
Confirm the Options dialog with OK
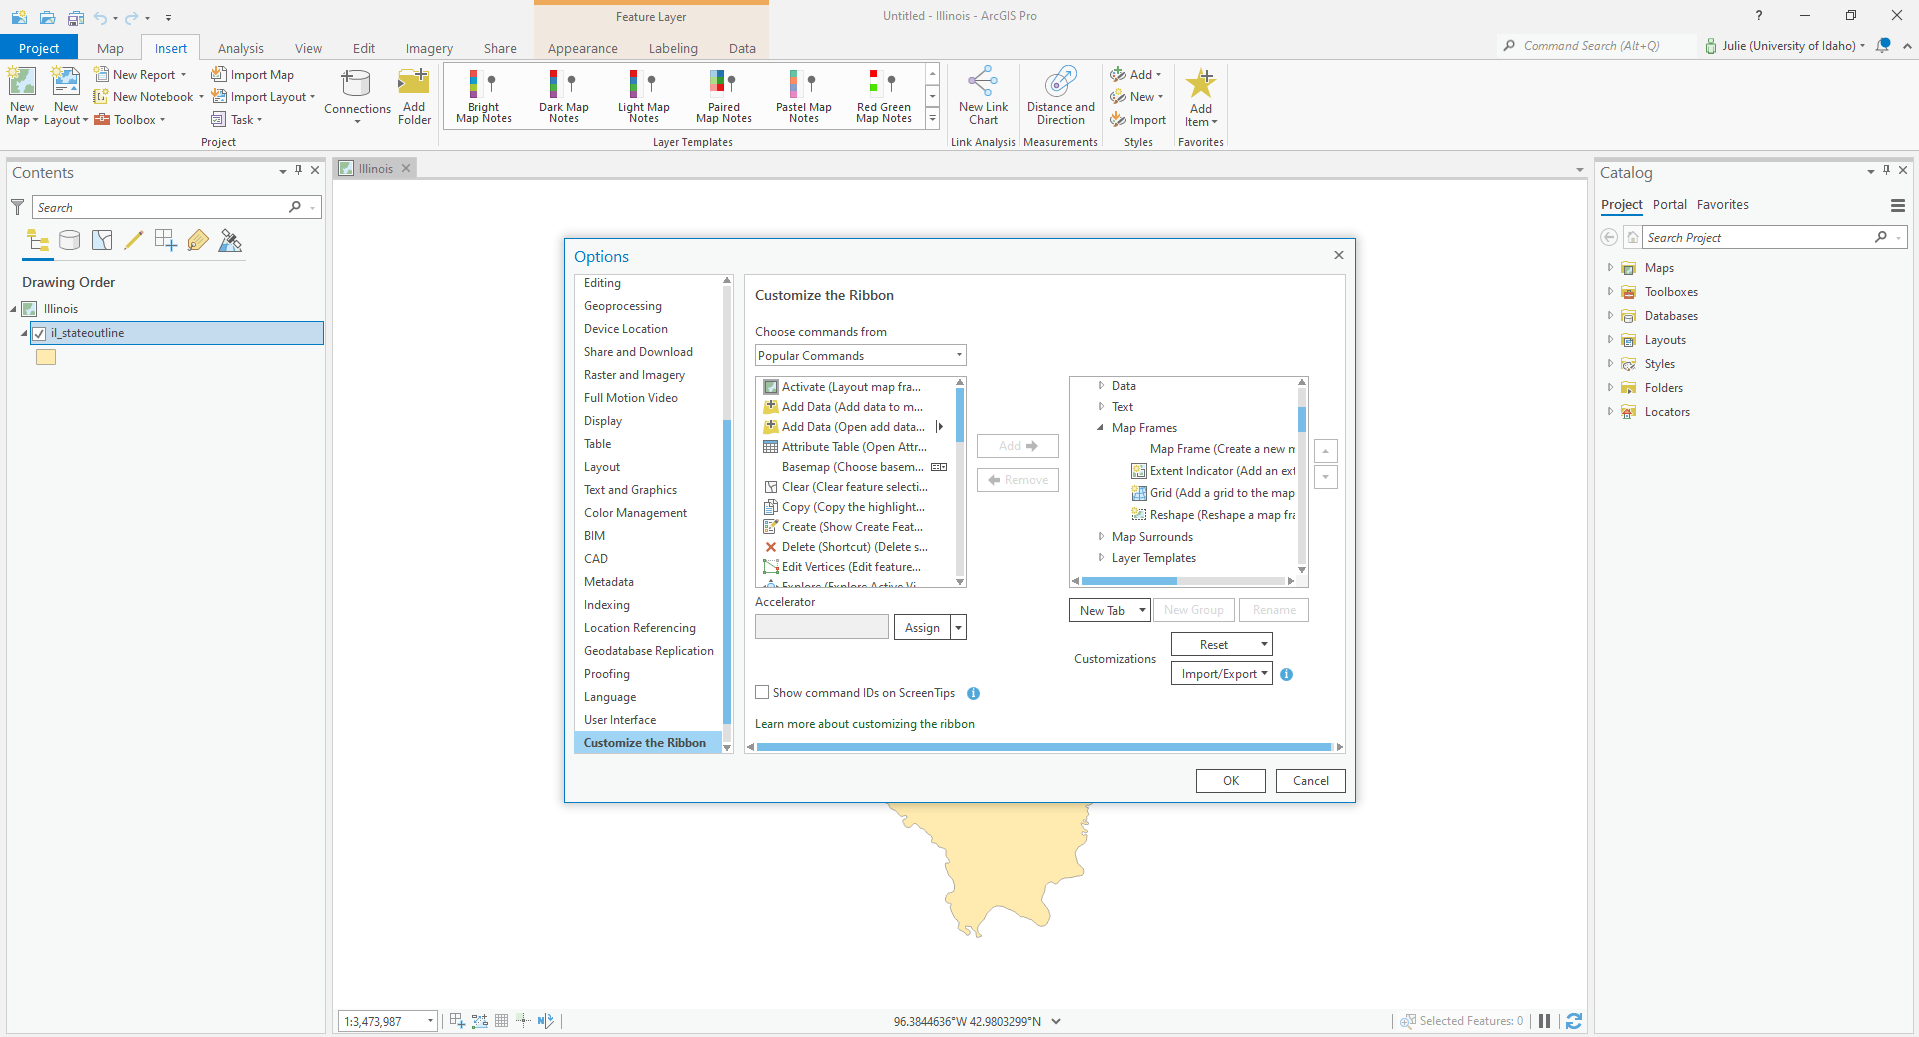pos(1229,780)
